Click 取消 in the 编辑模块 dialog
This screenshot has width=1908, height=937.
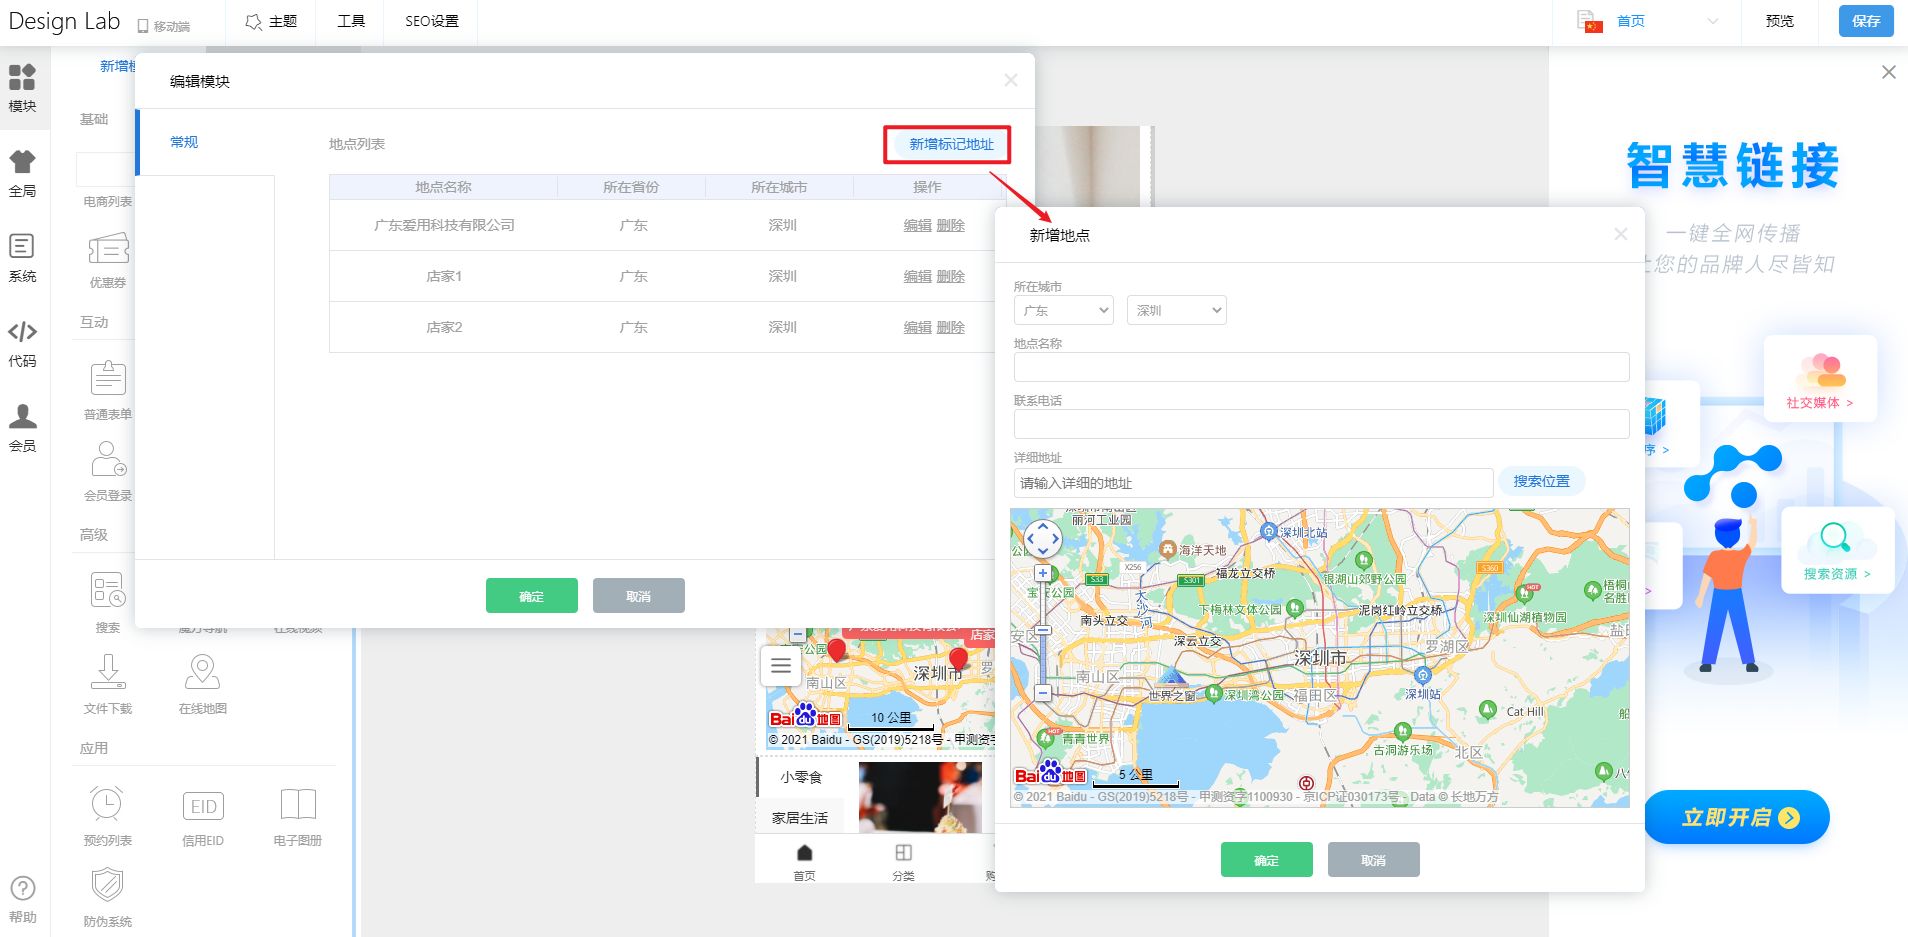tap(638, 596)
